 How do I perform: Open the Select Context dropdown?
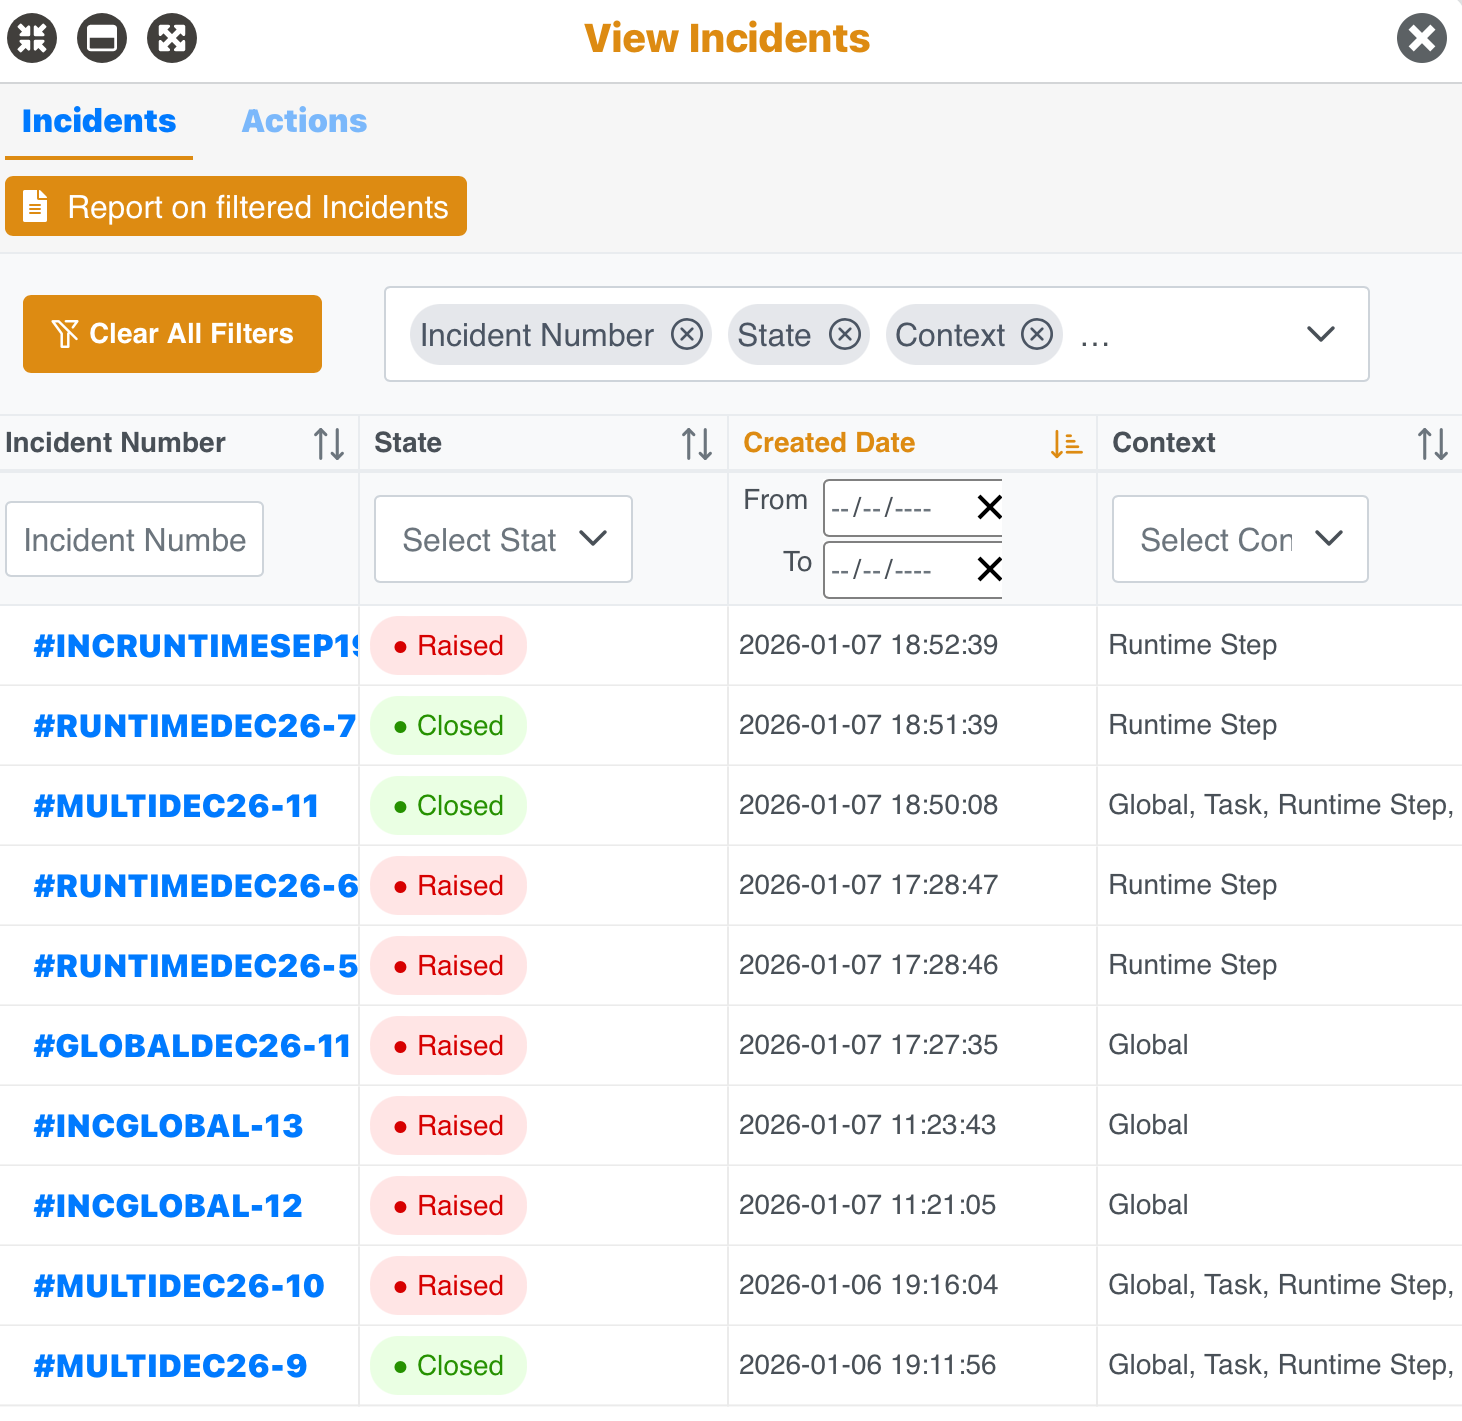[x=1240, y=539]
